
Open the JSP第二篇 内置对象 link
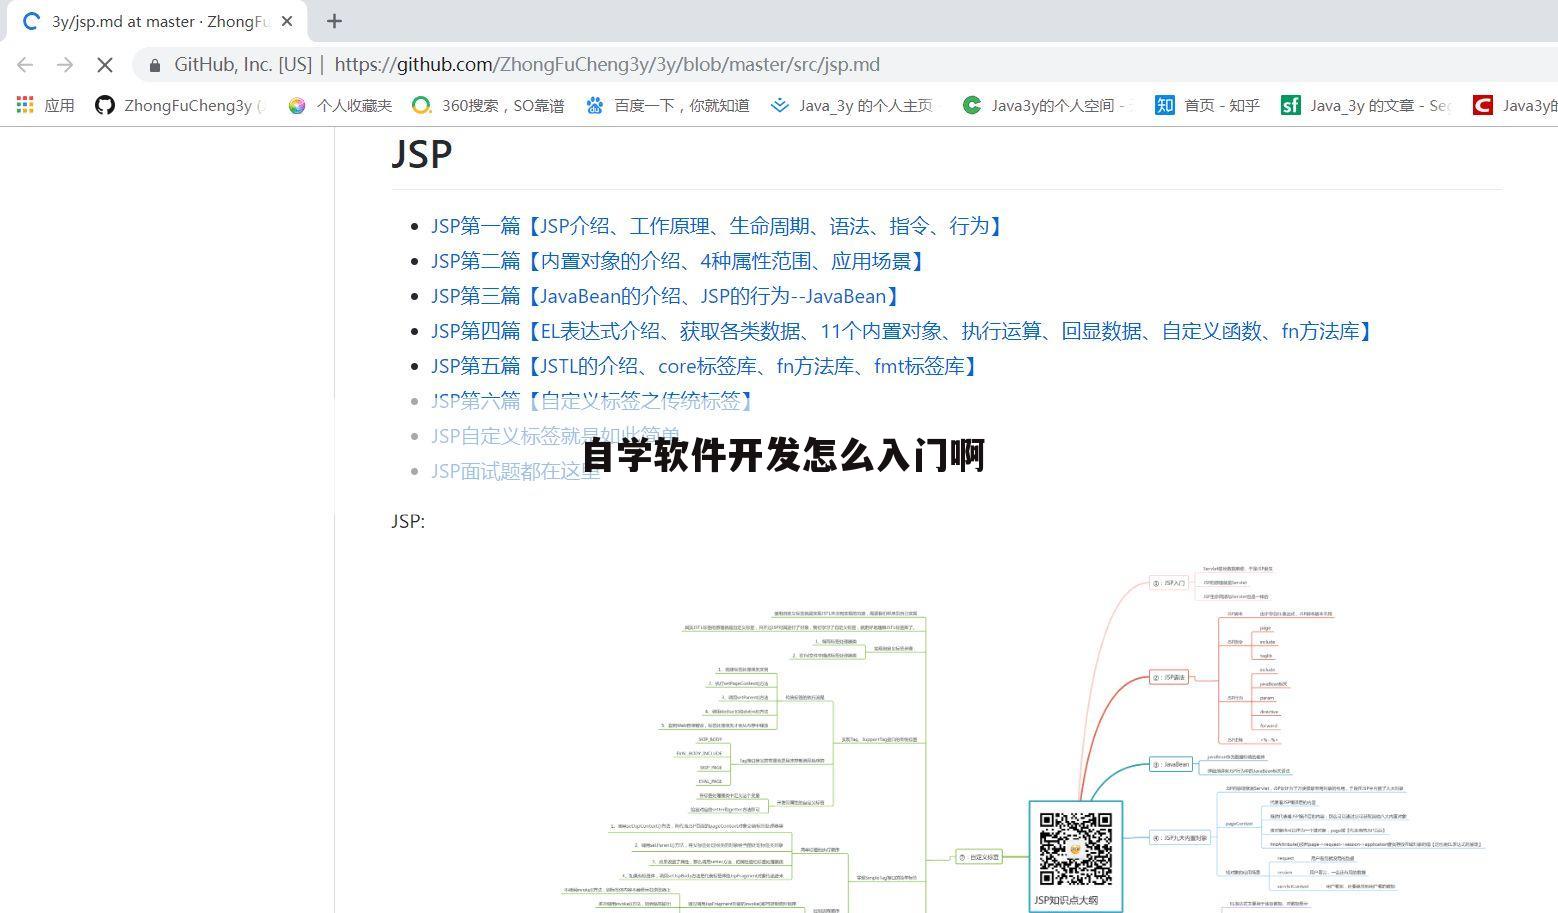tap(680, 261)
